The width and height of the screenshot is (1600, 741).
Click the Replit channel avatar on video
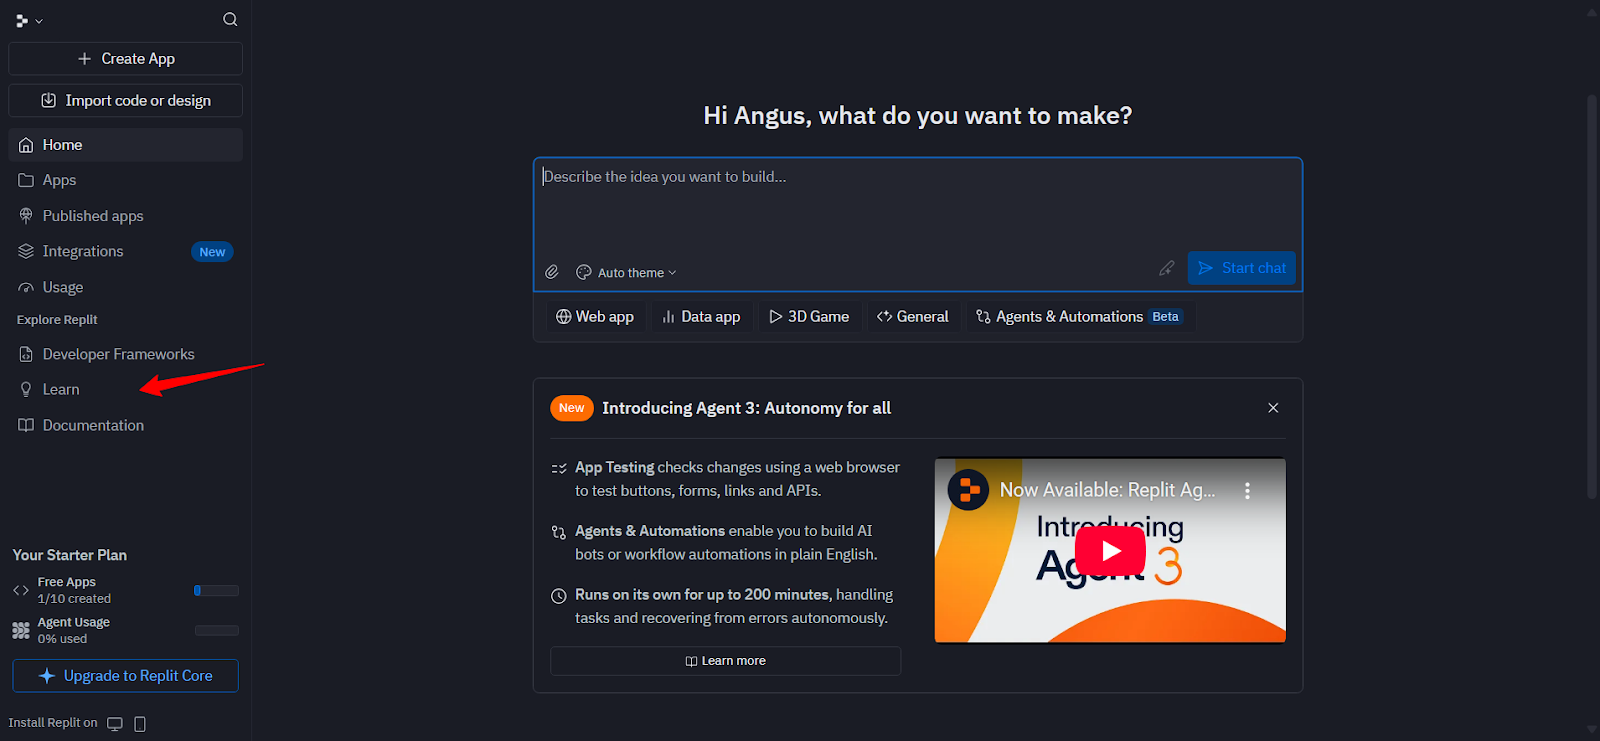tap(968, 490)
